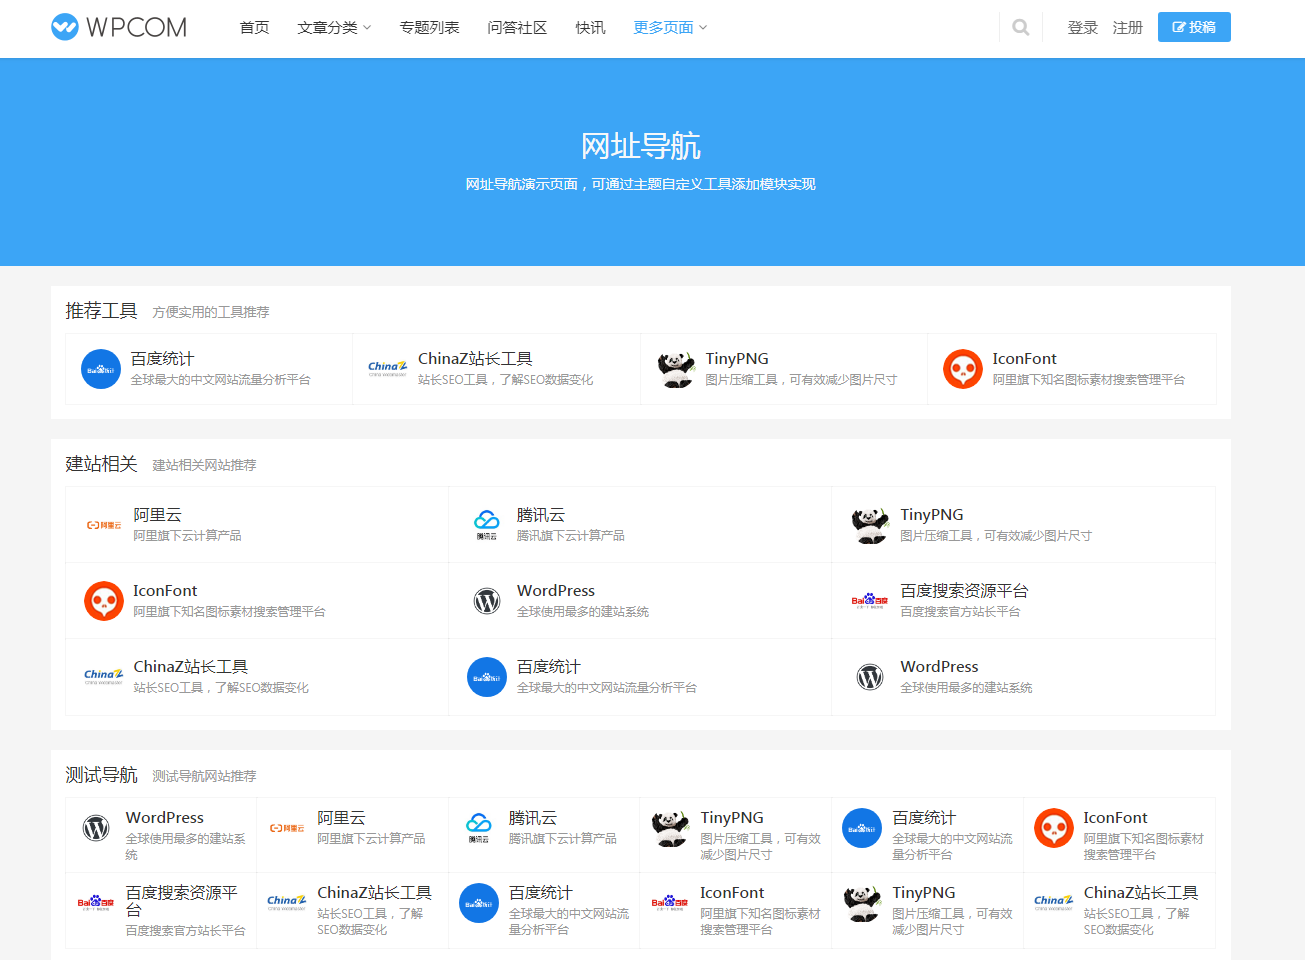Click 百度统计 blue icon in 建站相关 section
This screenshot has width=1305, height=960.
[x=487, y=677]
